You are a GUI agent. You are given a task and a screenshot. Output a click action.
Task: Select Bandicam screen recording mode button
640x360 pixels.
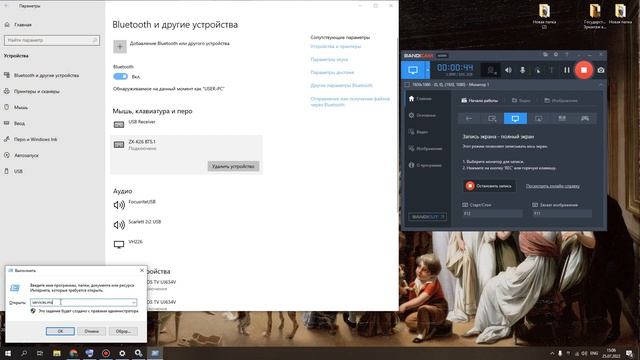coord(413,70)
